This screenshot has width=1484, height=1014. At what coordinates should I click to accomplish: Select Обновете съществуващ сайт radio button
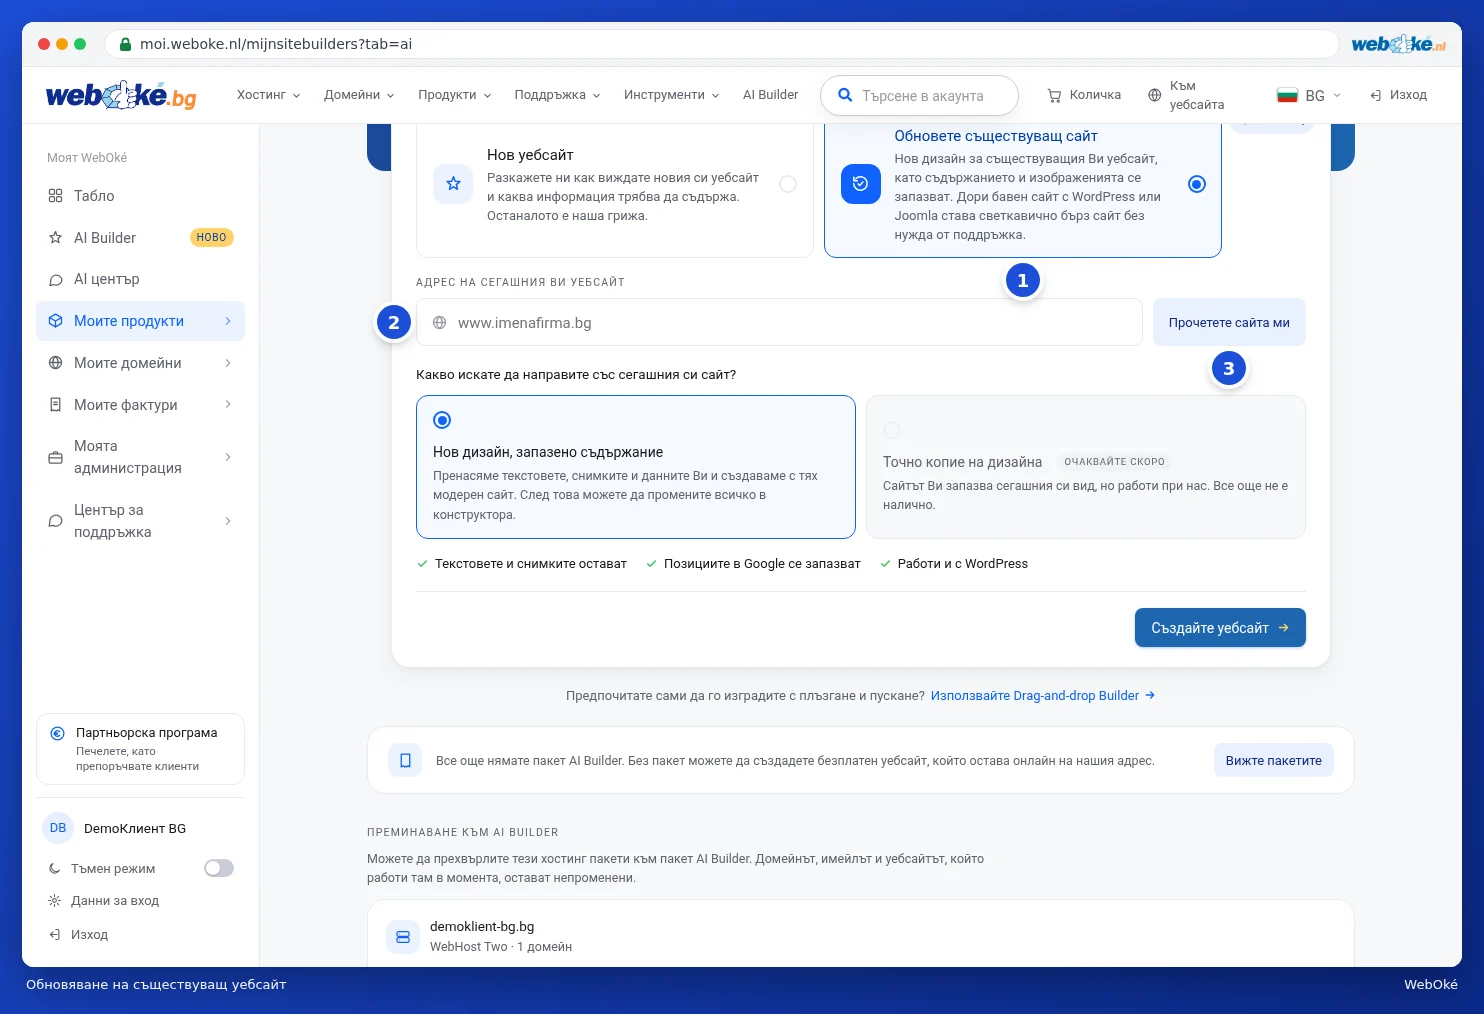click(1197, 184)
